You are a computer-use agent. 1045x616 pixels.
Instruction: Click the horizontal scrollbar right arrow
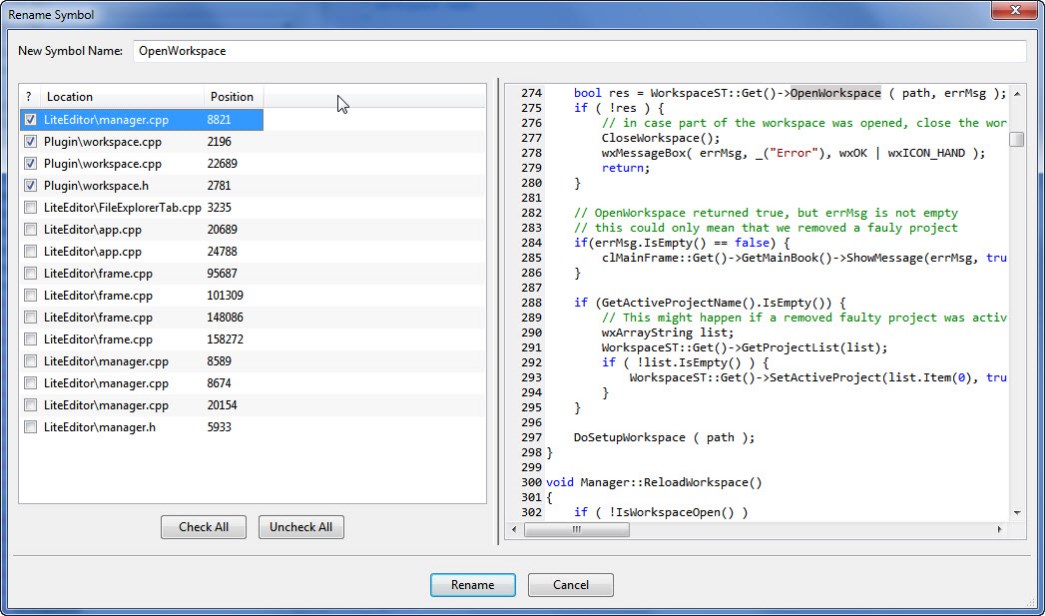pos(1000,529)
